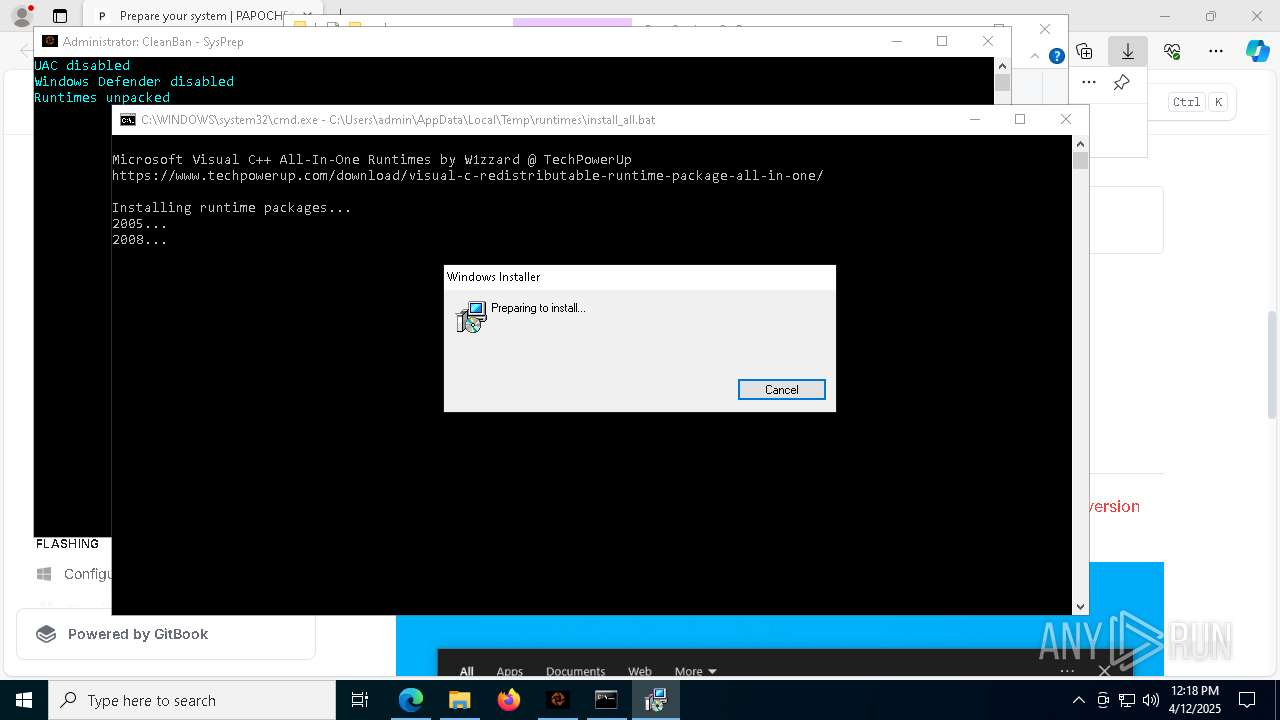Open File Explorer from taskbar
This screenshot has width=1280, height=720.
pyautogui.click(x=459, y=700)
